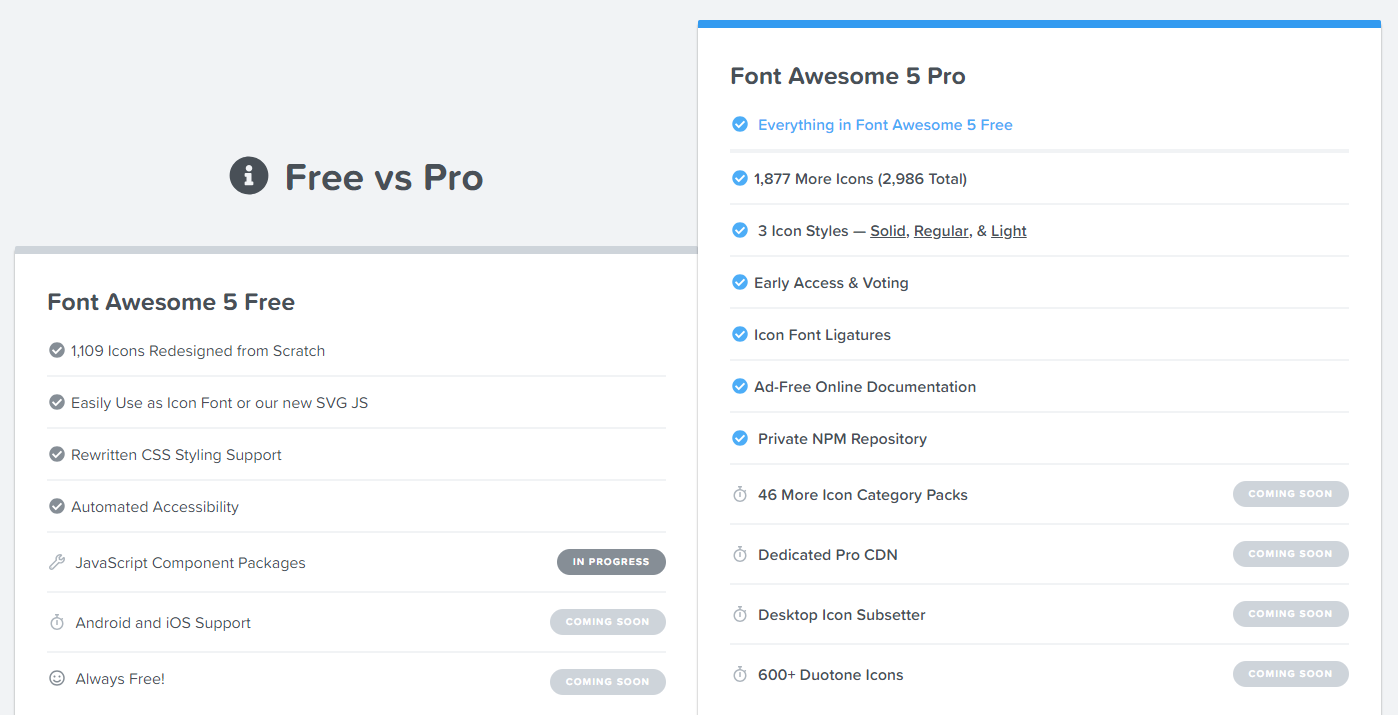The width and height of the screenshot is (1398, 715).
Task: Select the Always Free! text
Action: pos(120,679)
